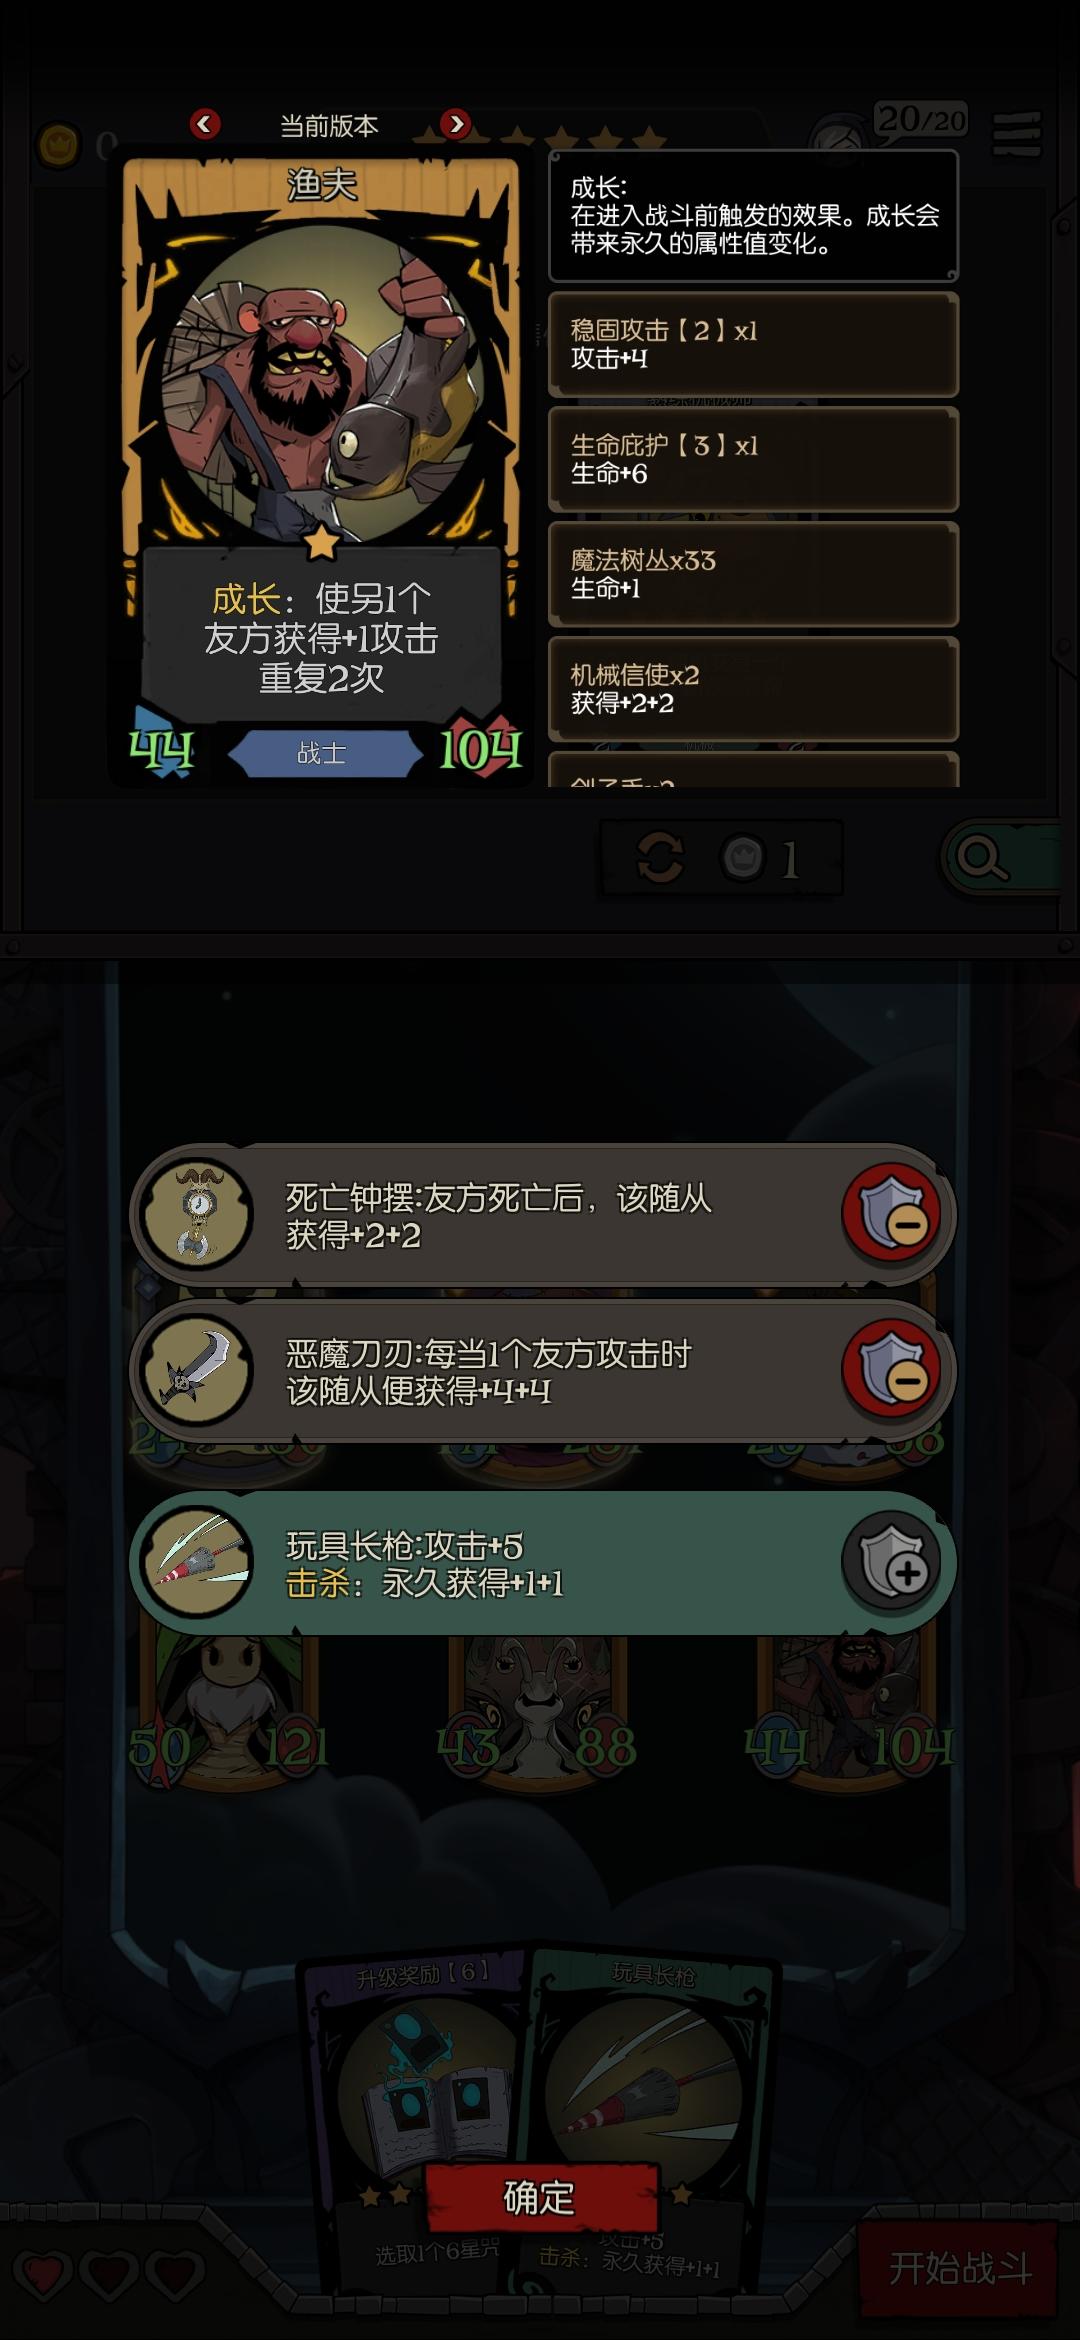
Task: Open the hamburger menu icon
Action: [1017, 134]
